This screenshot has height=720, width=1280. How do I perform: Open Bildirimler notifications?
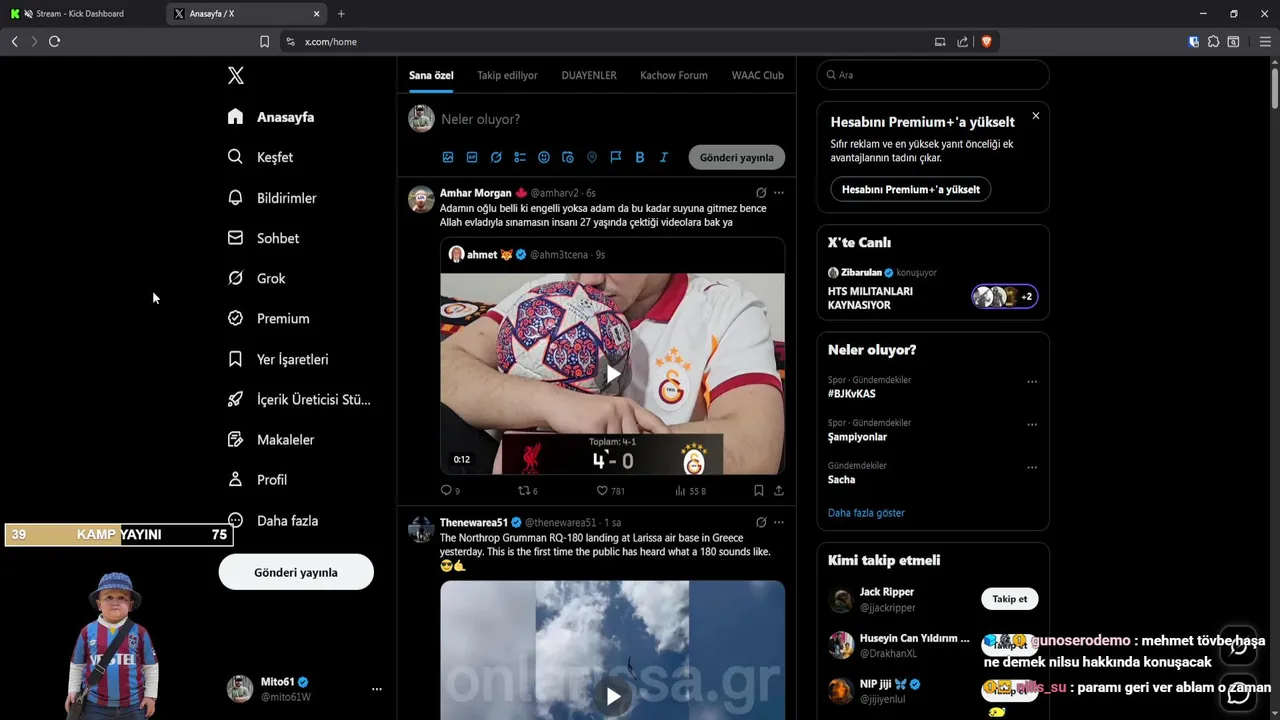point(272,198)
